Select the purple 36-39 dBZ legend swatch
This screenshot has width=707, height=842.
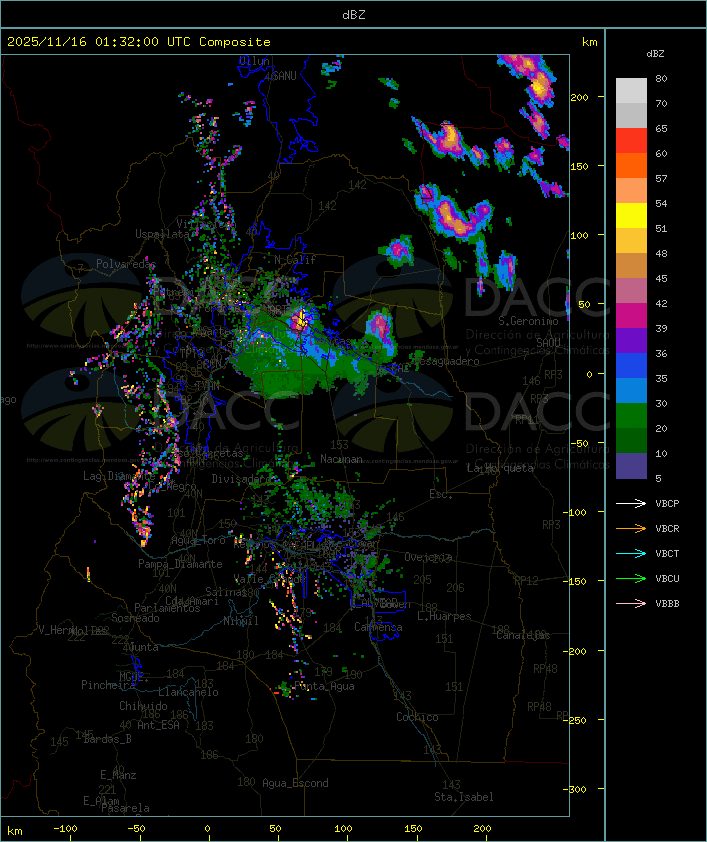click(x=631, y=340)
